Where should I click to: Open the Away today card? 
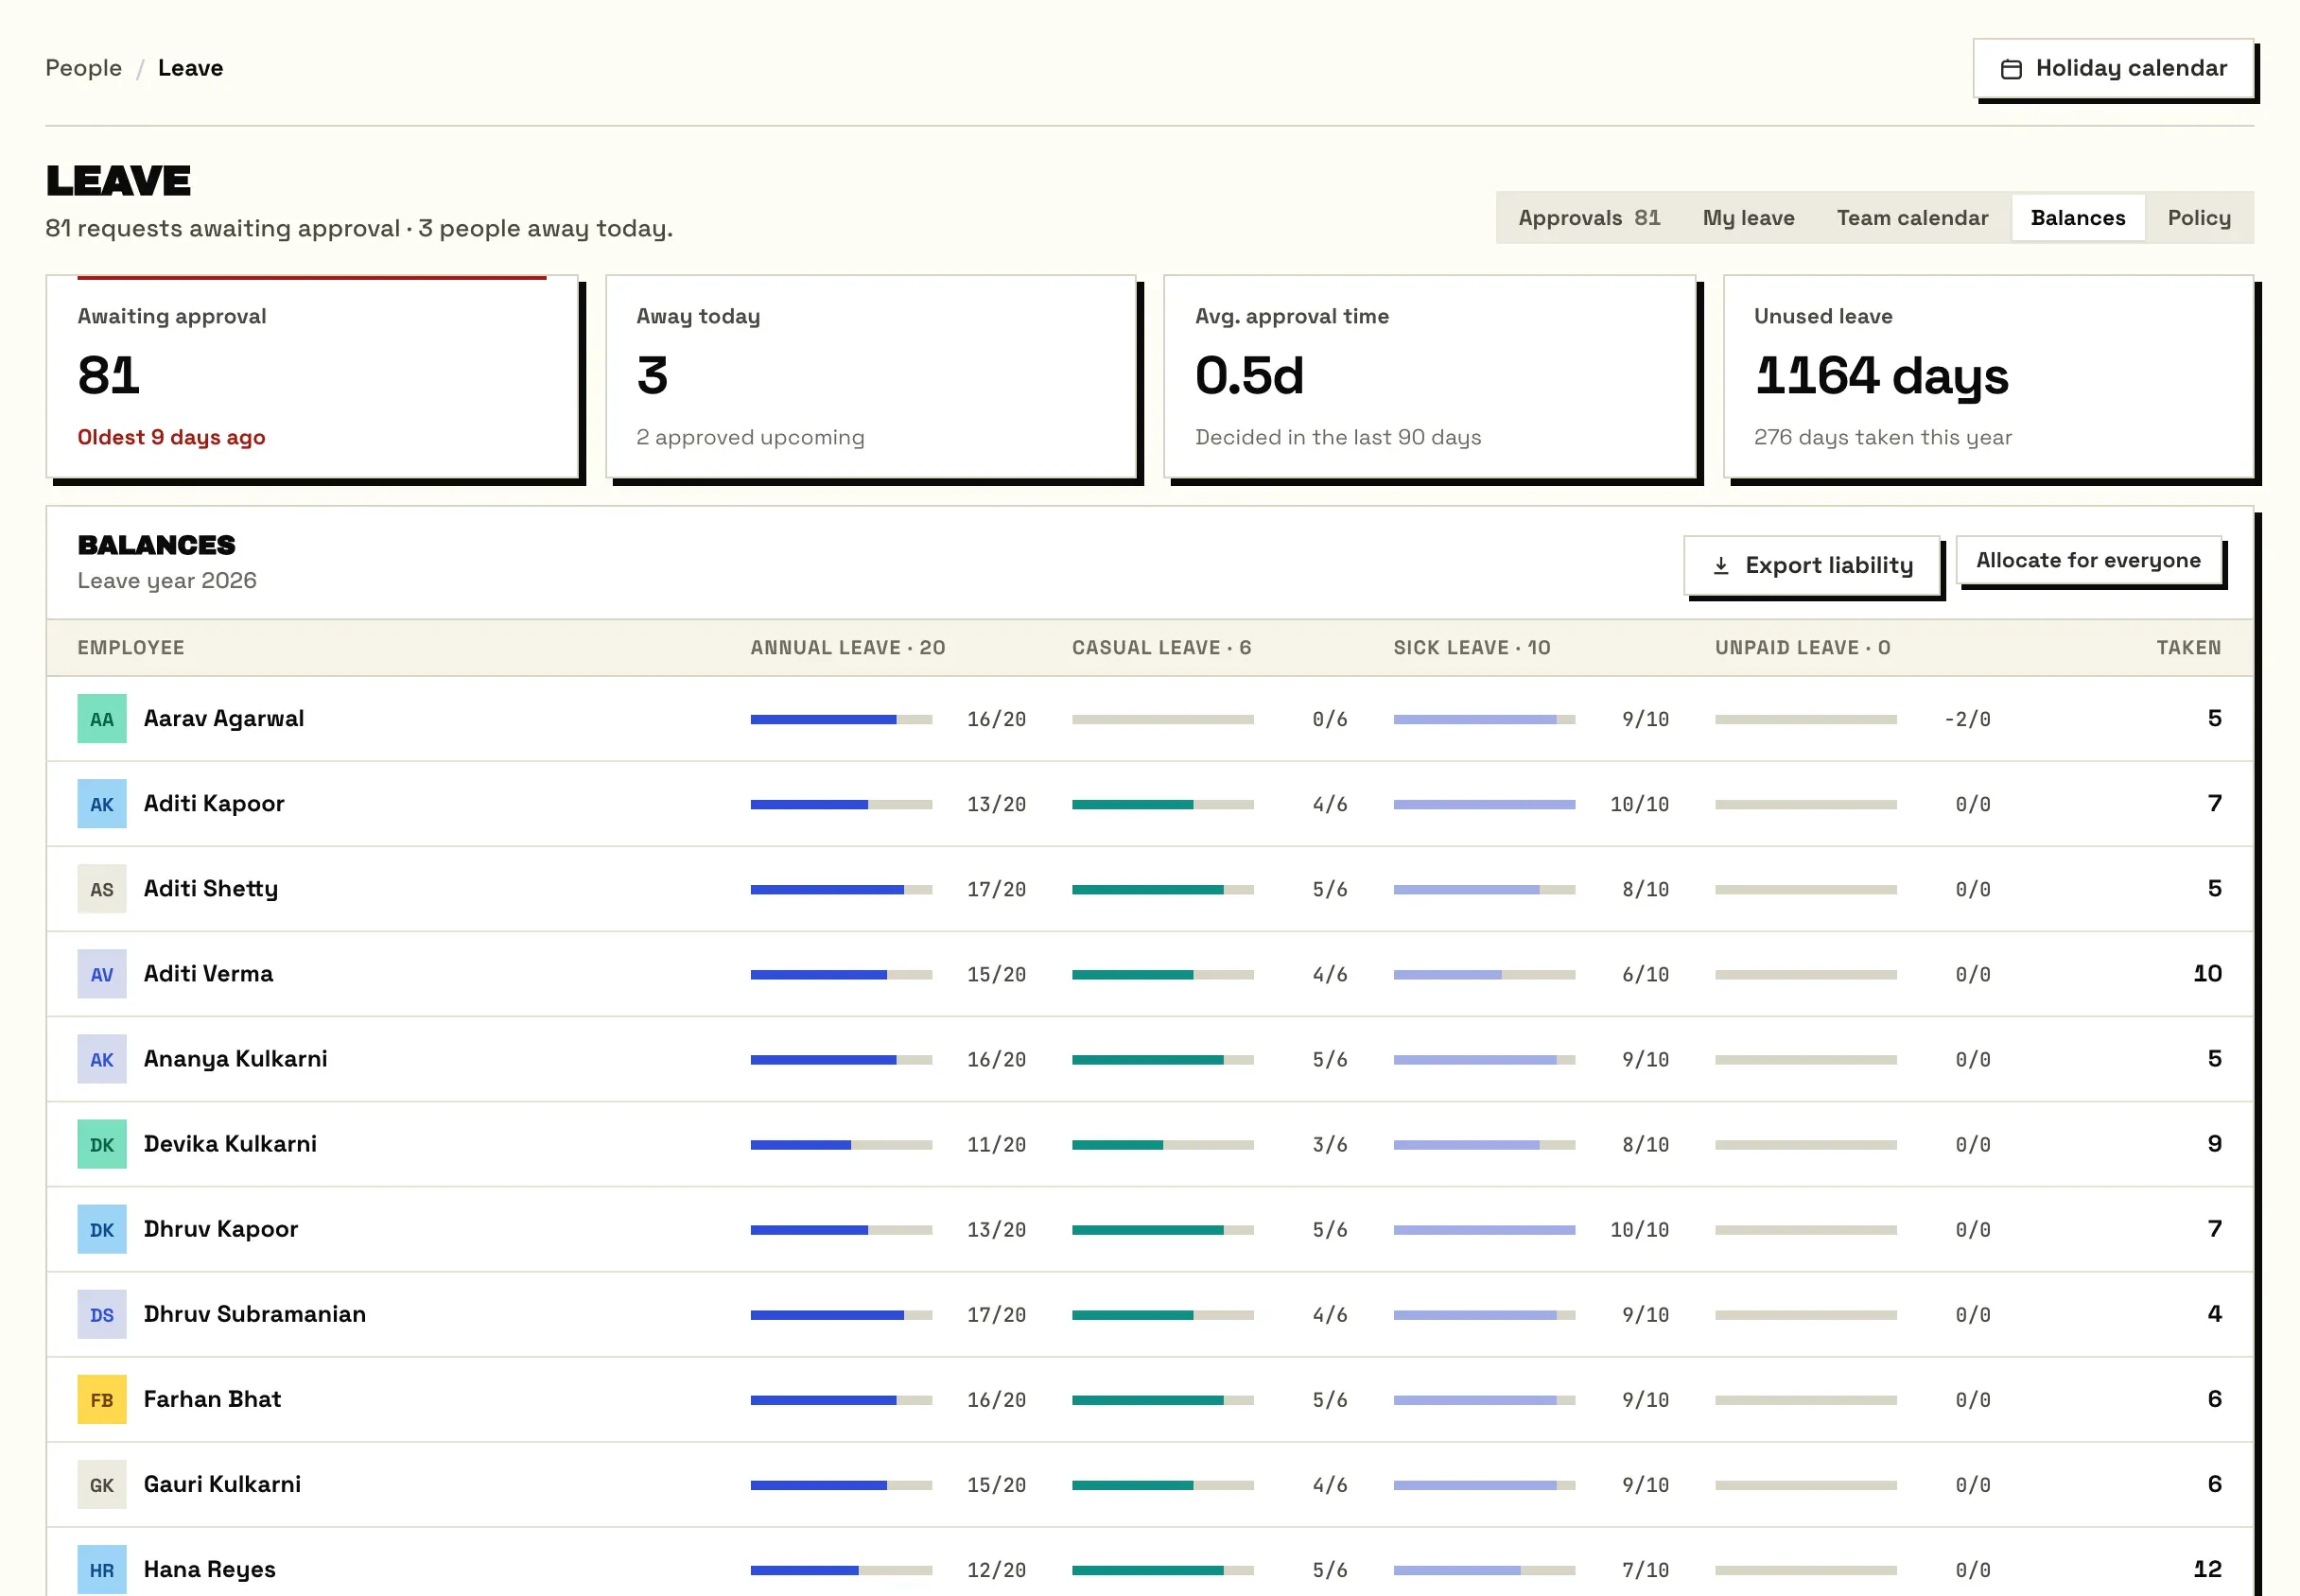[871, 377]
